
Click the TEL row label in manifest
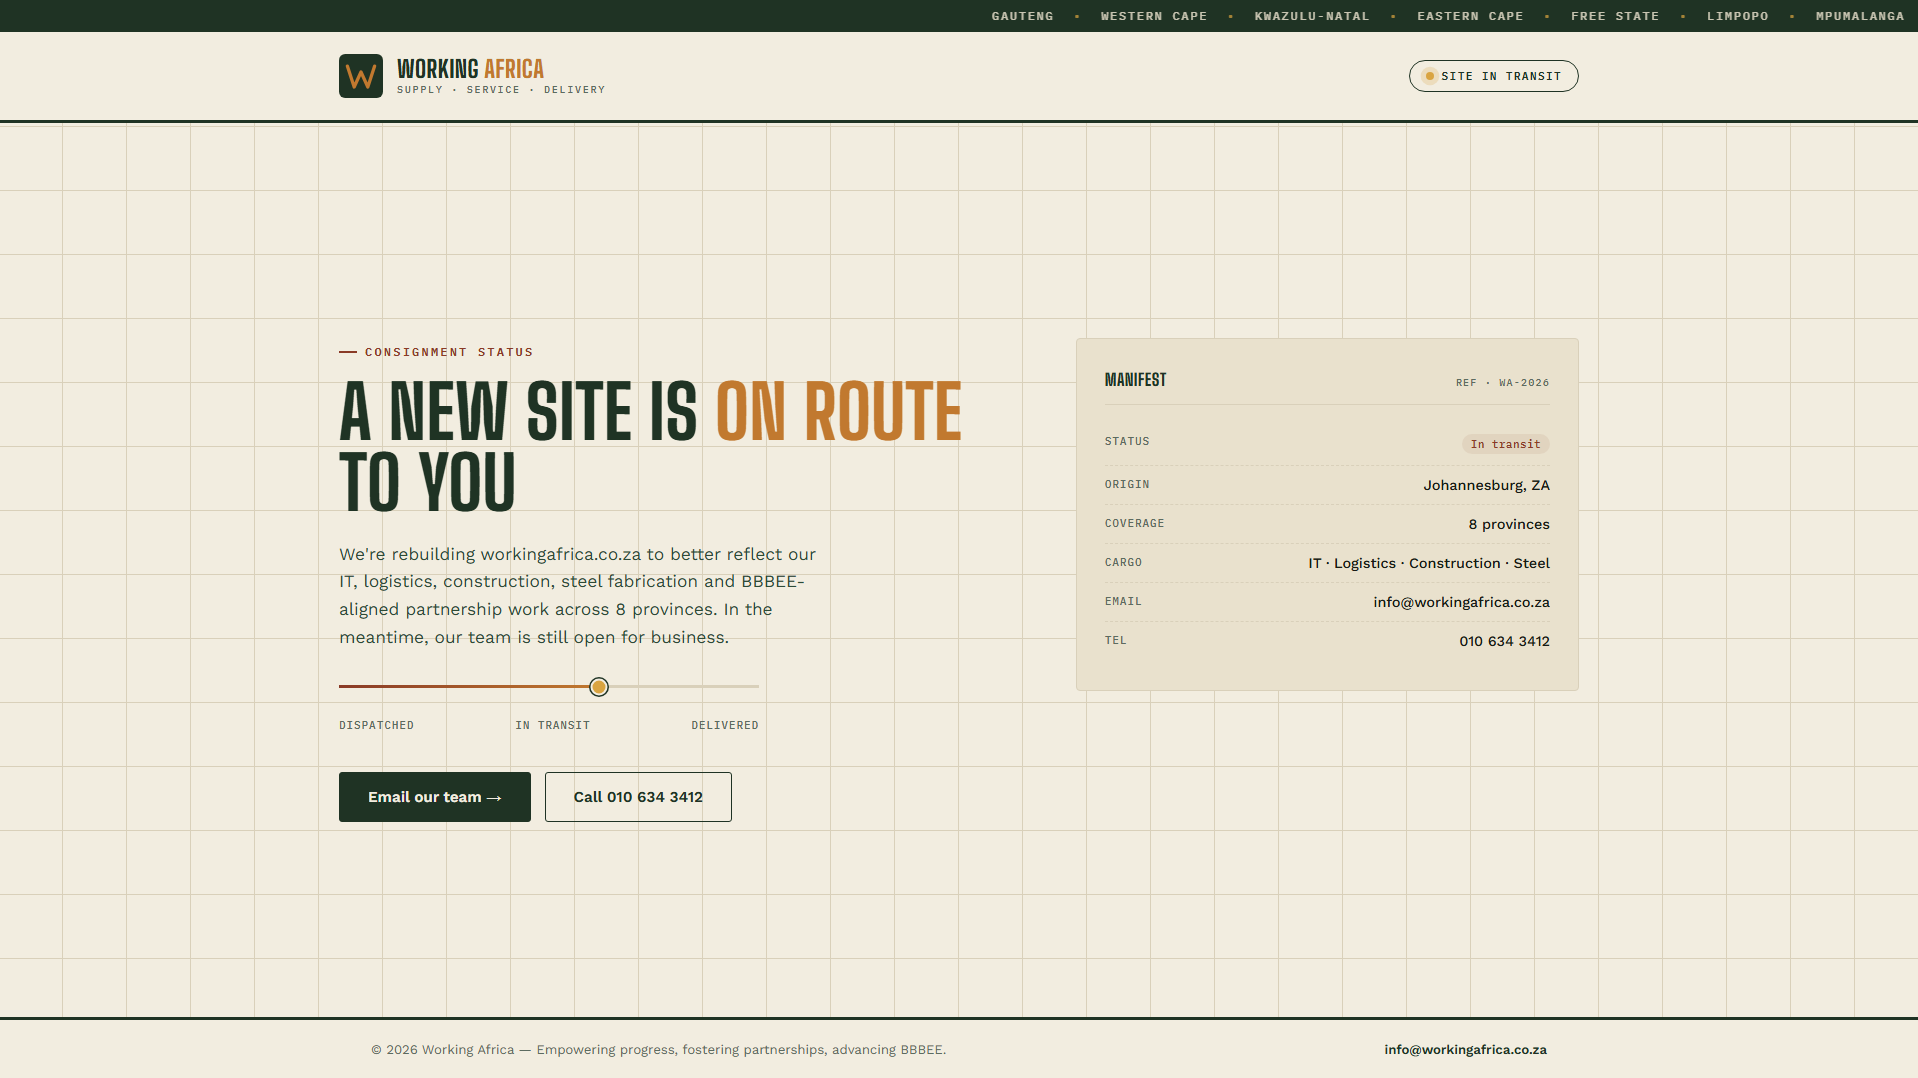pyautogui.click(x=1116, y=641)
